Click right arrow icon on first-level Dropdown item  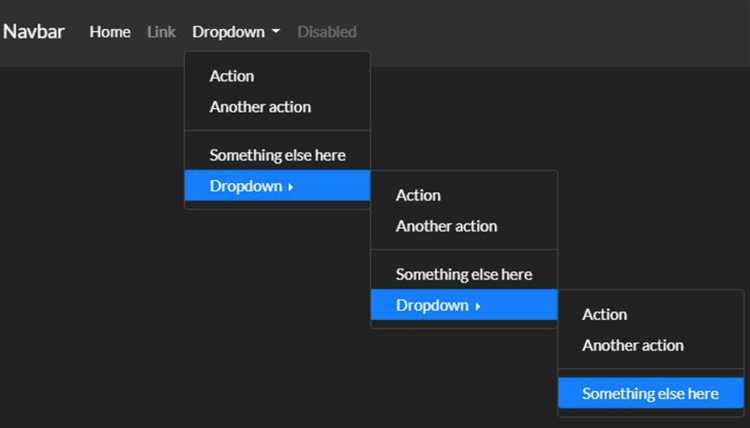coord(290,187)
